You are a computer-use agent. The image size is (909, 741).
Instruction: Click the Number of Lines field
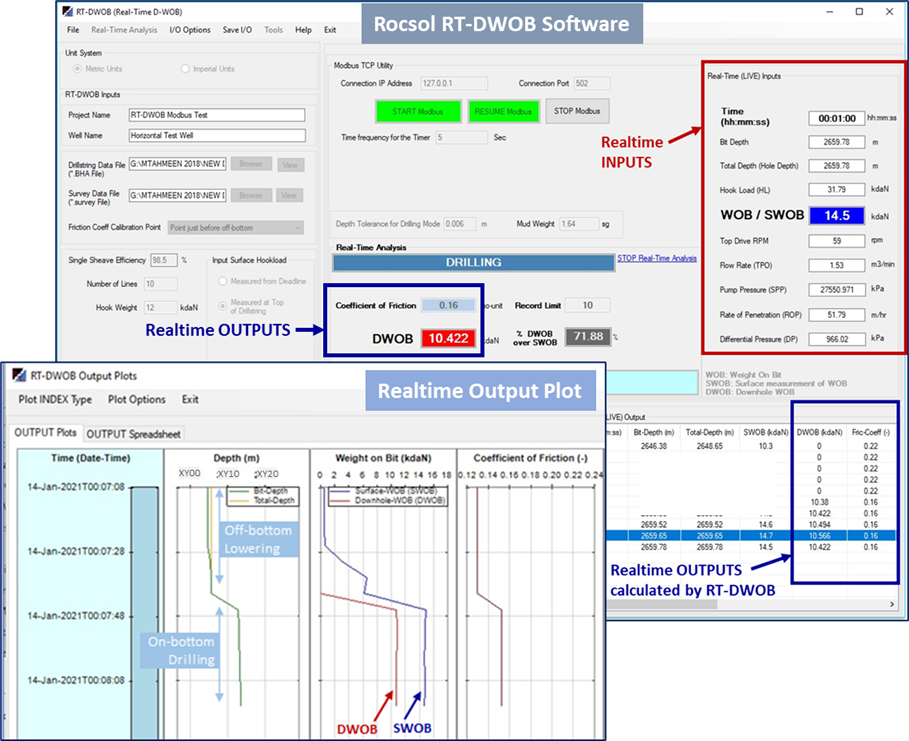161,284
